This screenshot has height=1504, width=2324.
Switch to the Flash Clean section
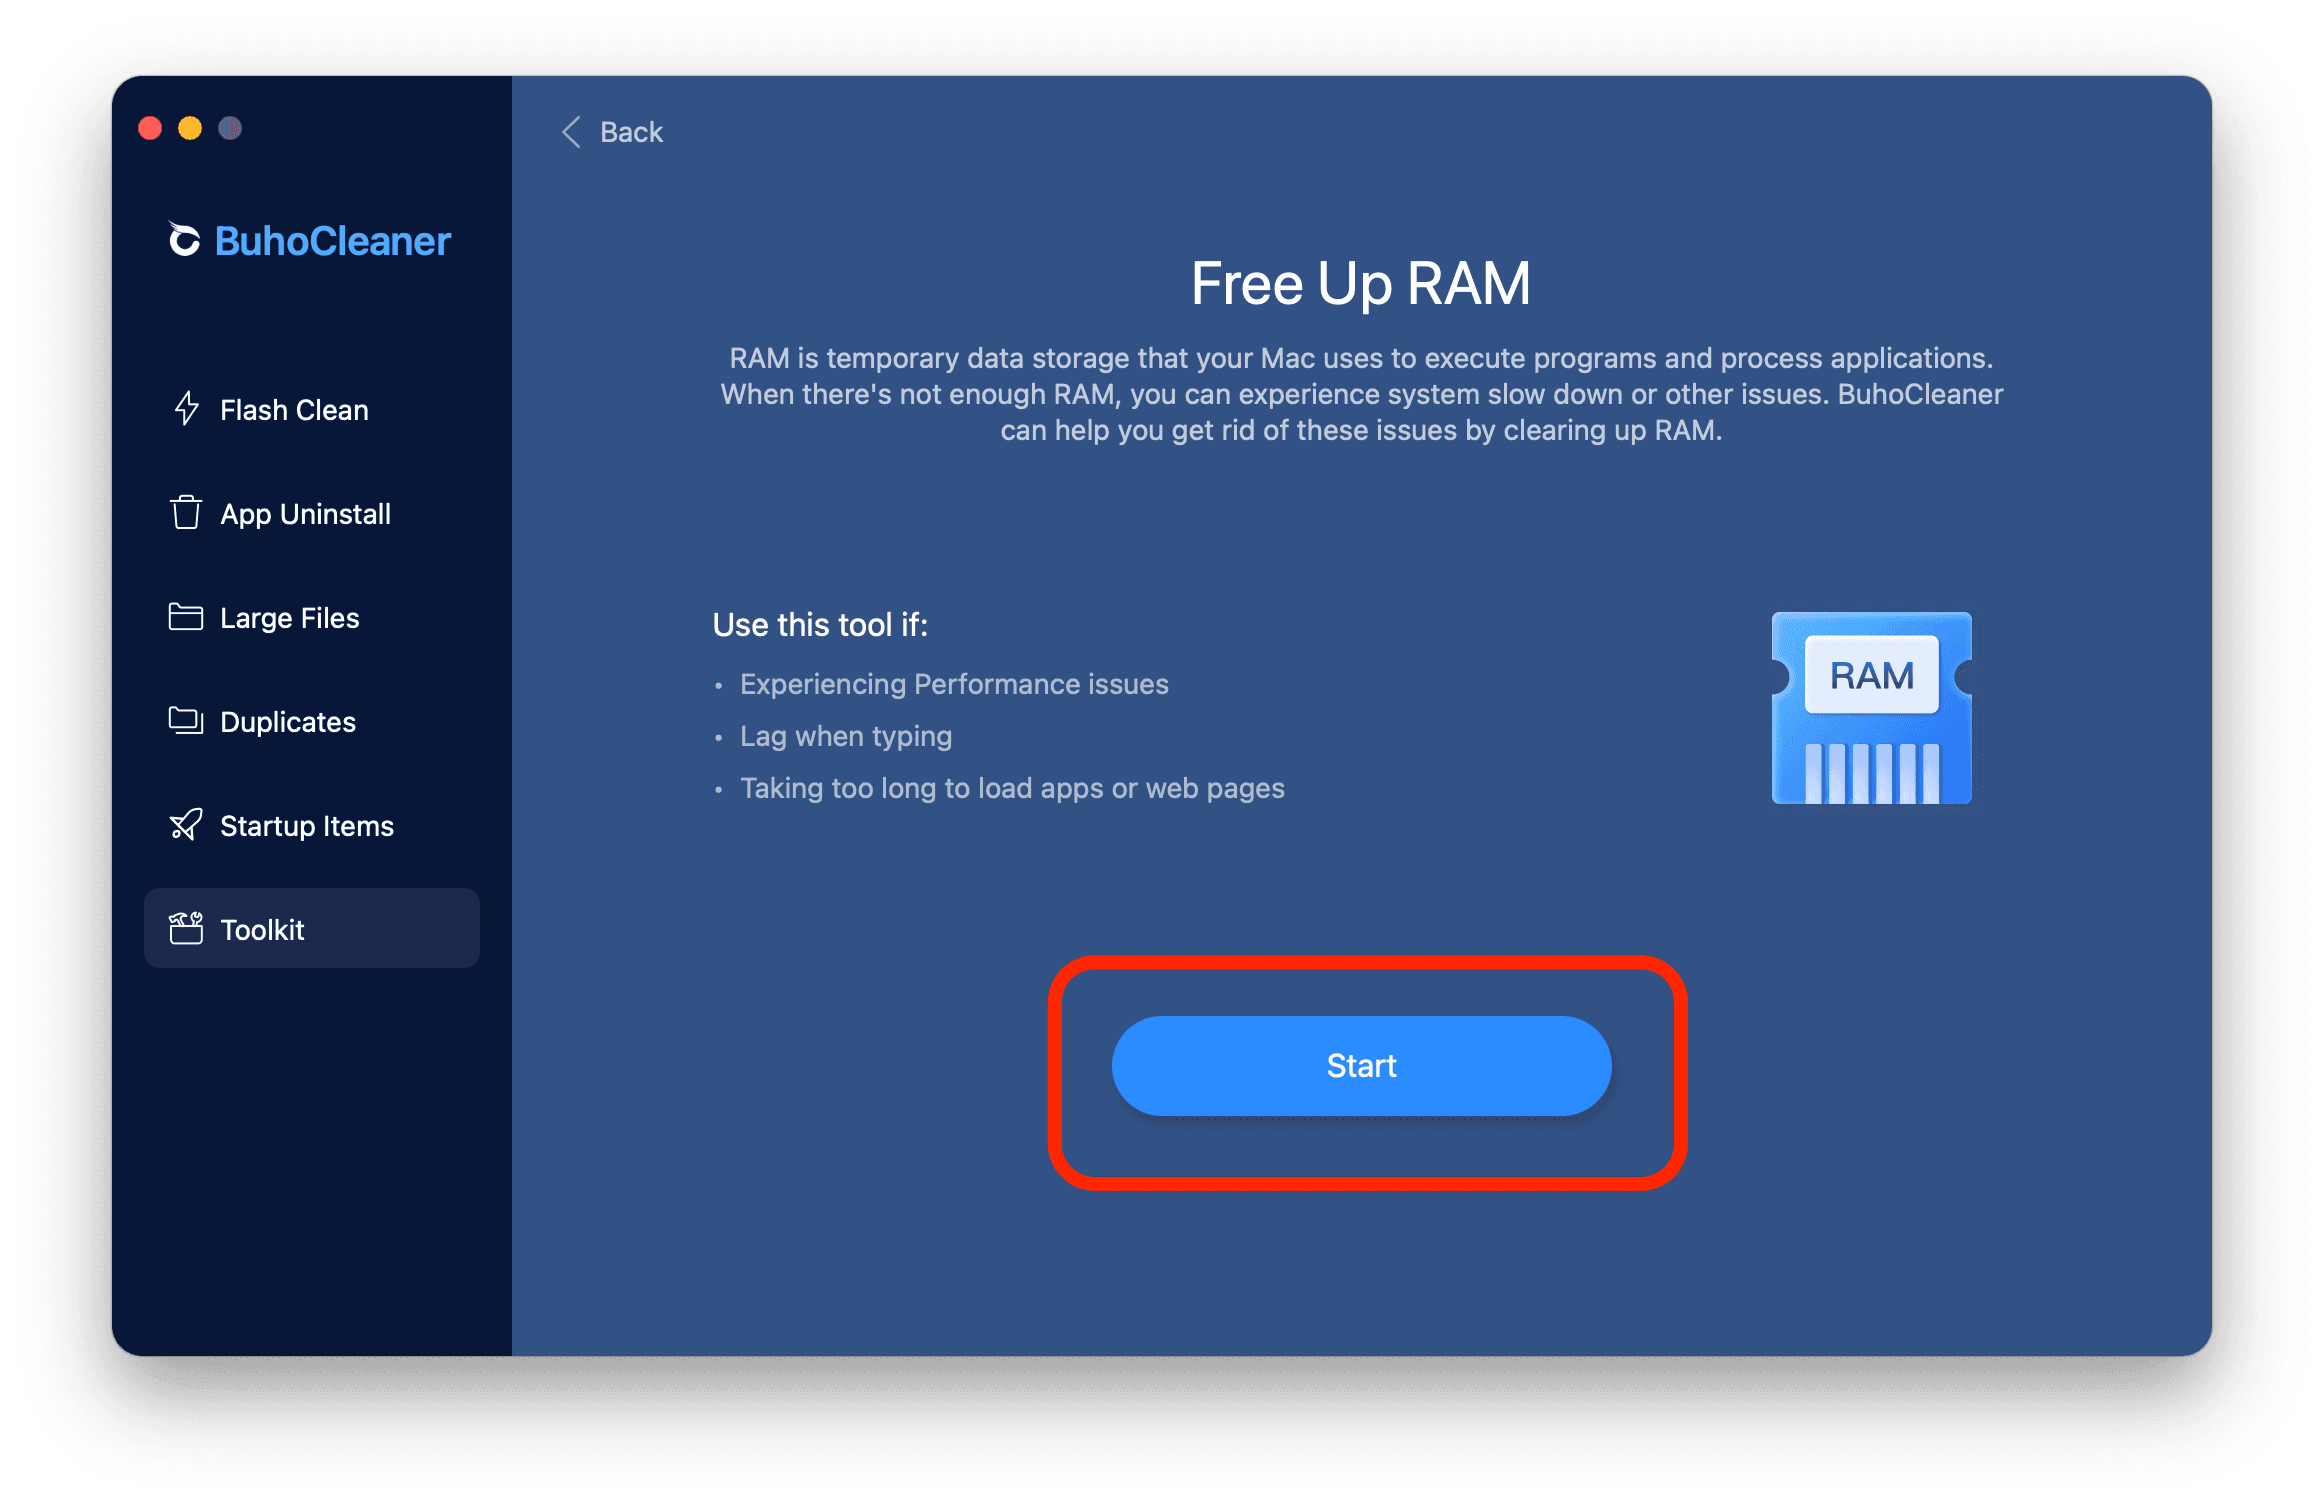click(293, 409)
